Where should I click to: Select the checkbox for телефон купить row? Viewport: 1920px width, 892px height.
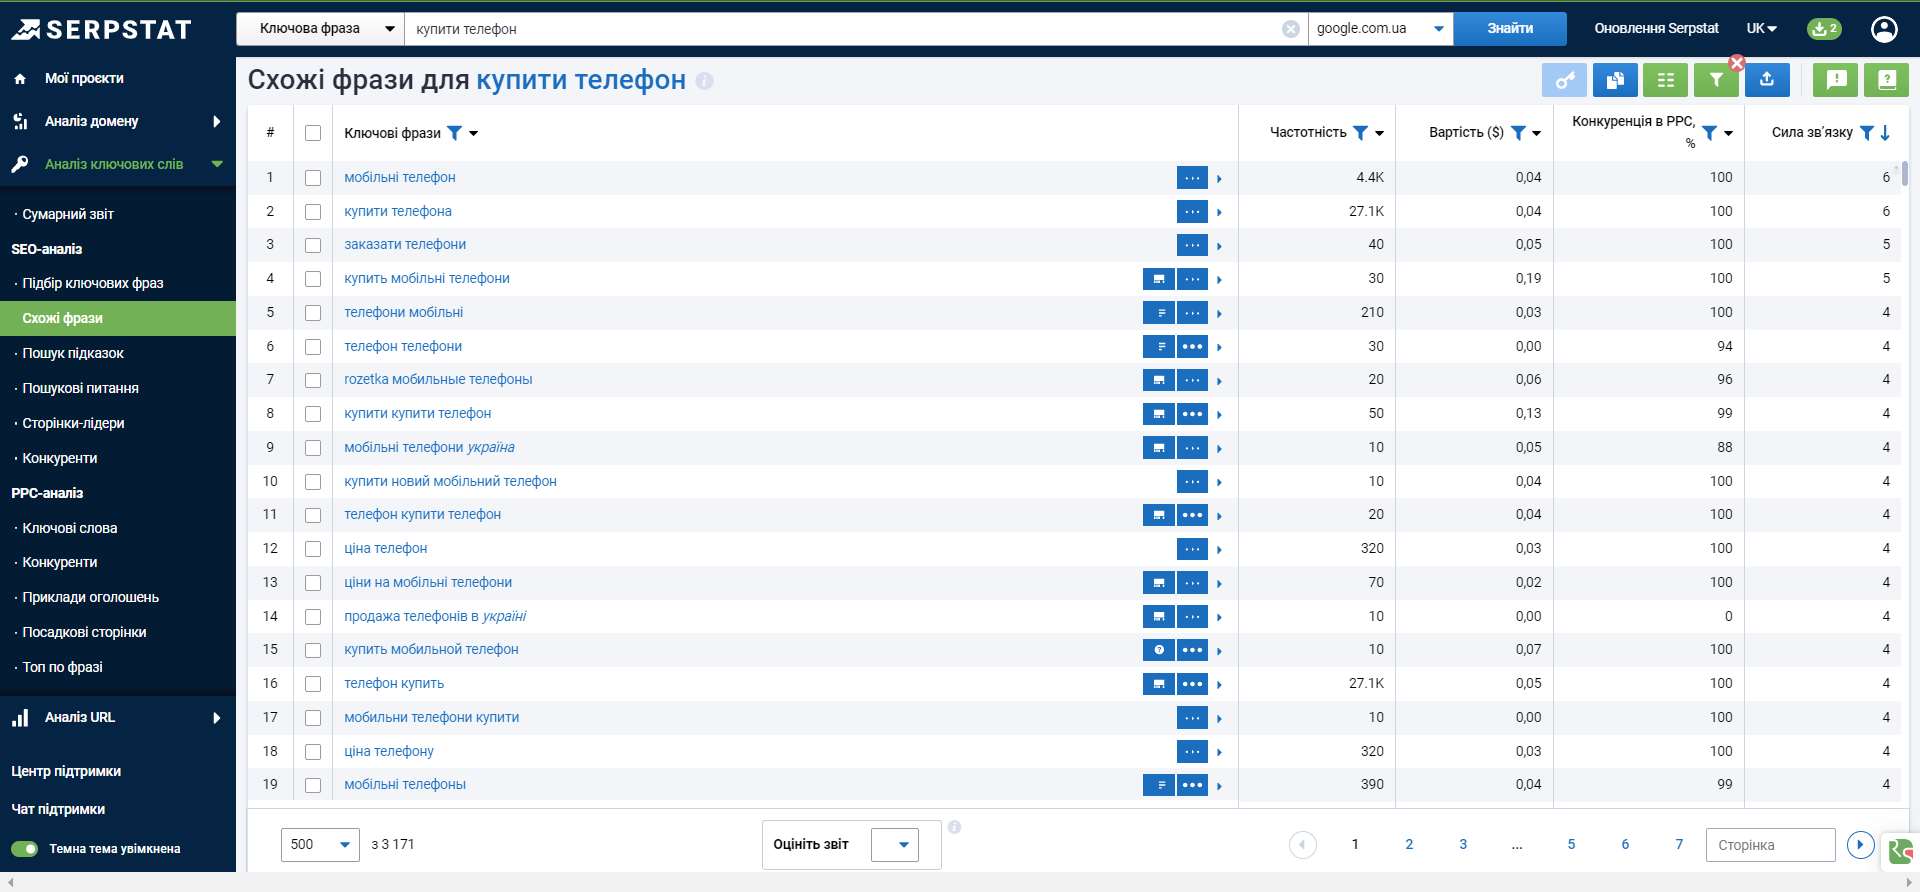pos(313,684)
